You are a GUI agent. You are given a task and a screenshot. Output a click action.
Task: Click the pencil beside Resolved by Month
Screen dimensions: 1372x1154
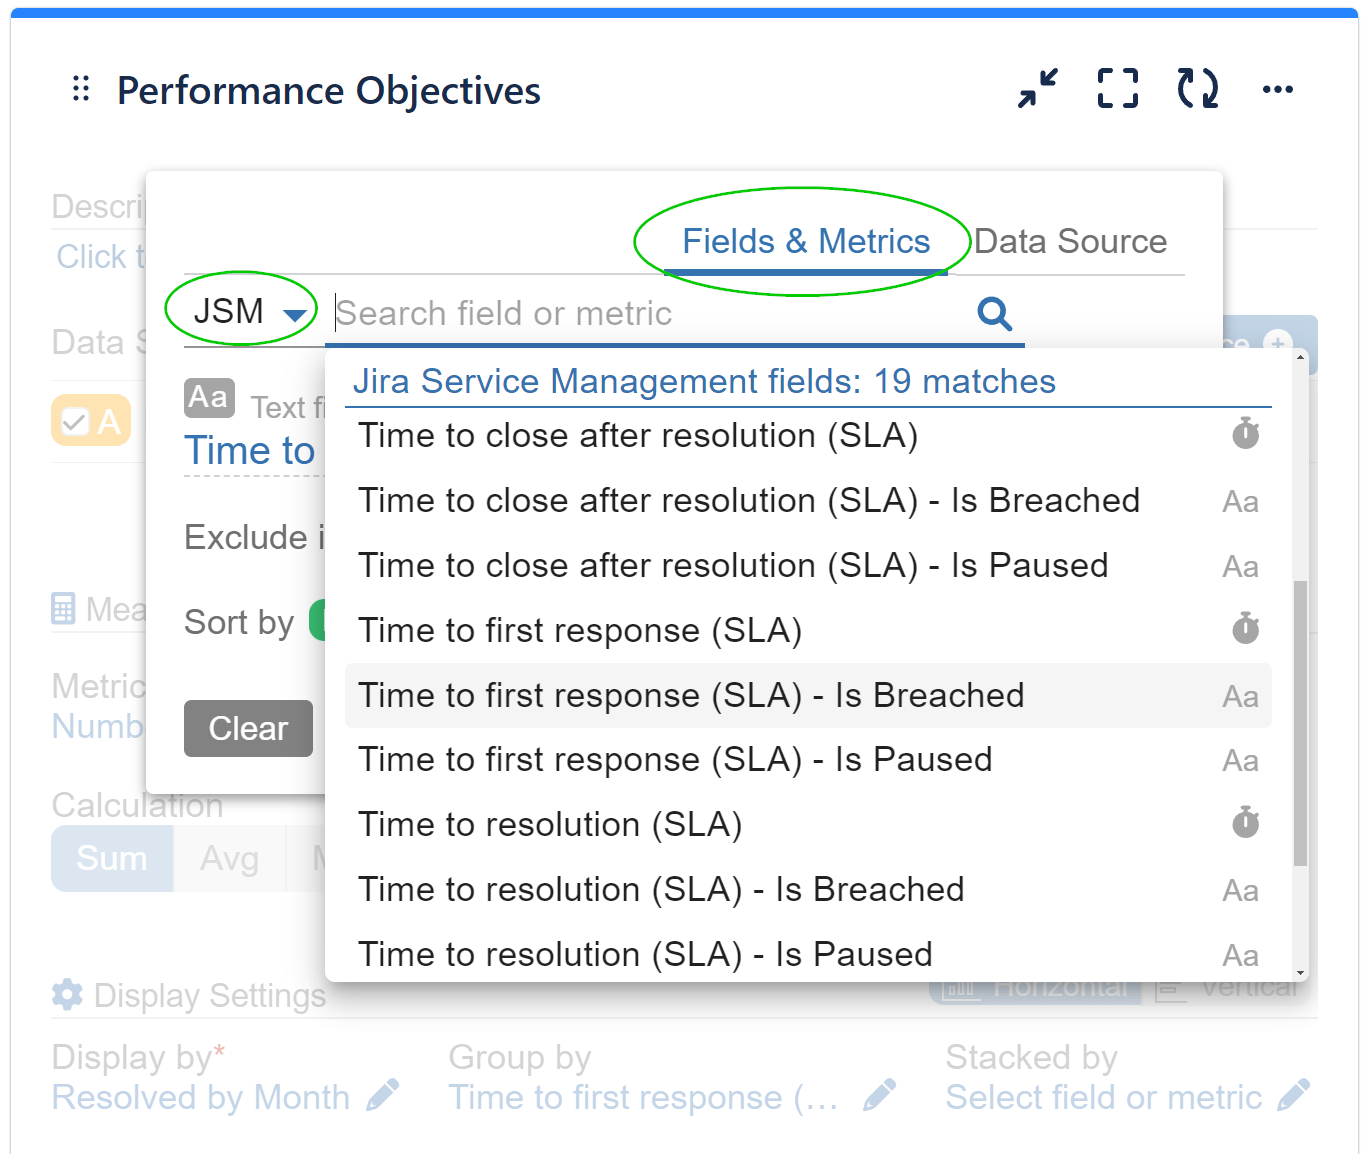pyautogui.click(x=382, y=1096)
